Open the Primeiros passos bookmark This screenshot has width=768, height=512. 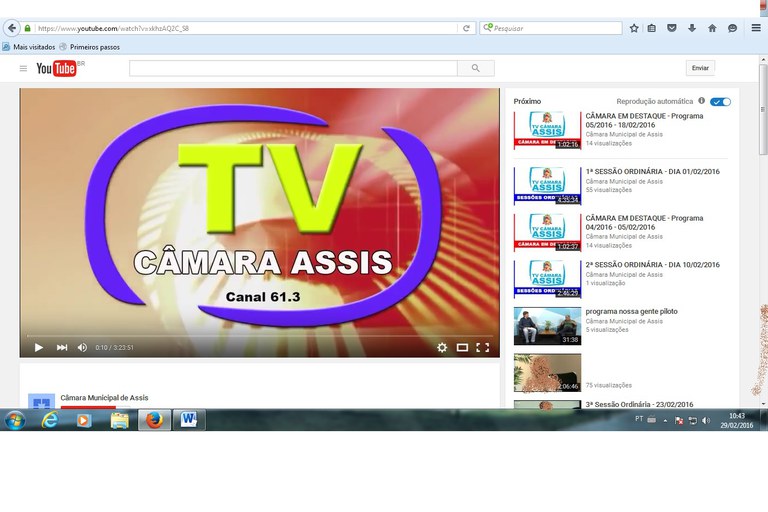point(90,47)
